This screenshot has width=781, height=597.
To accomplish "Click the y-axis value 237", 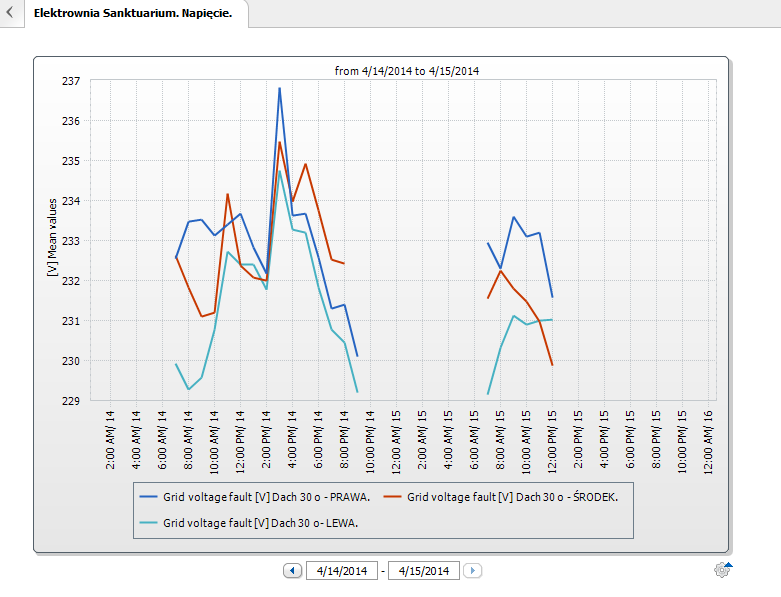I will [x=71, y=81].
